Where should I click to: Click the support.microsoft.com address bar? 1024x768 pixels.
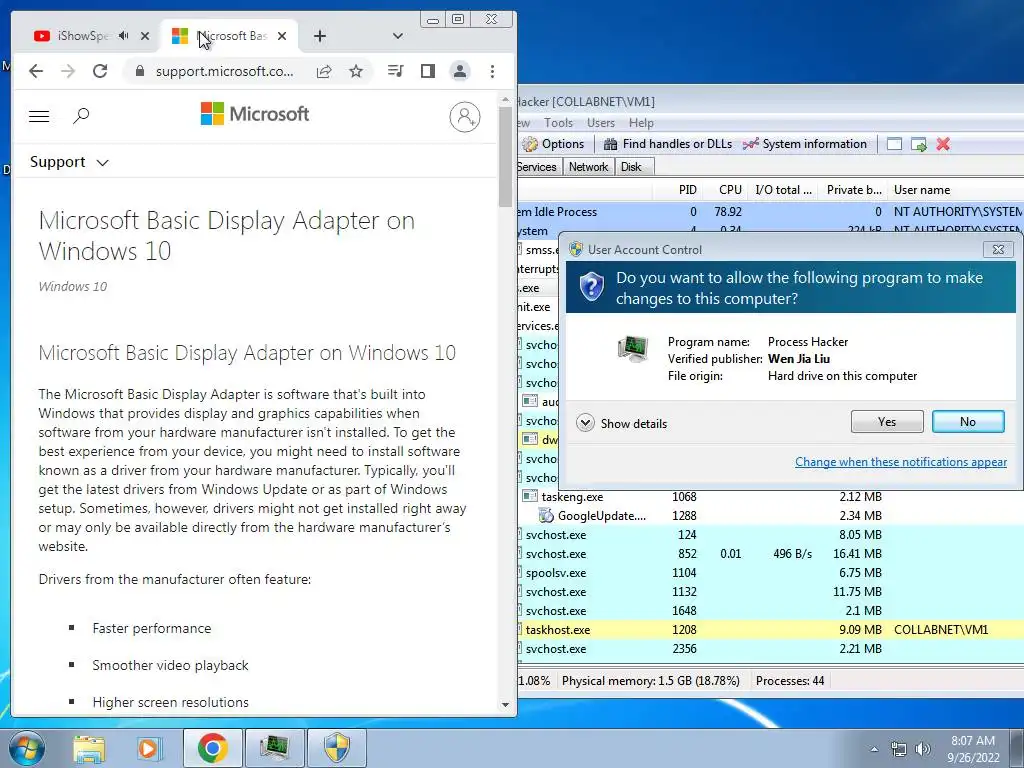pyautogui.click(x=224, y=71)
